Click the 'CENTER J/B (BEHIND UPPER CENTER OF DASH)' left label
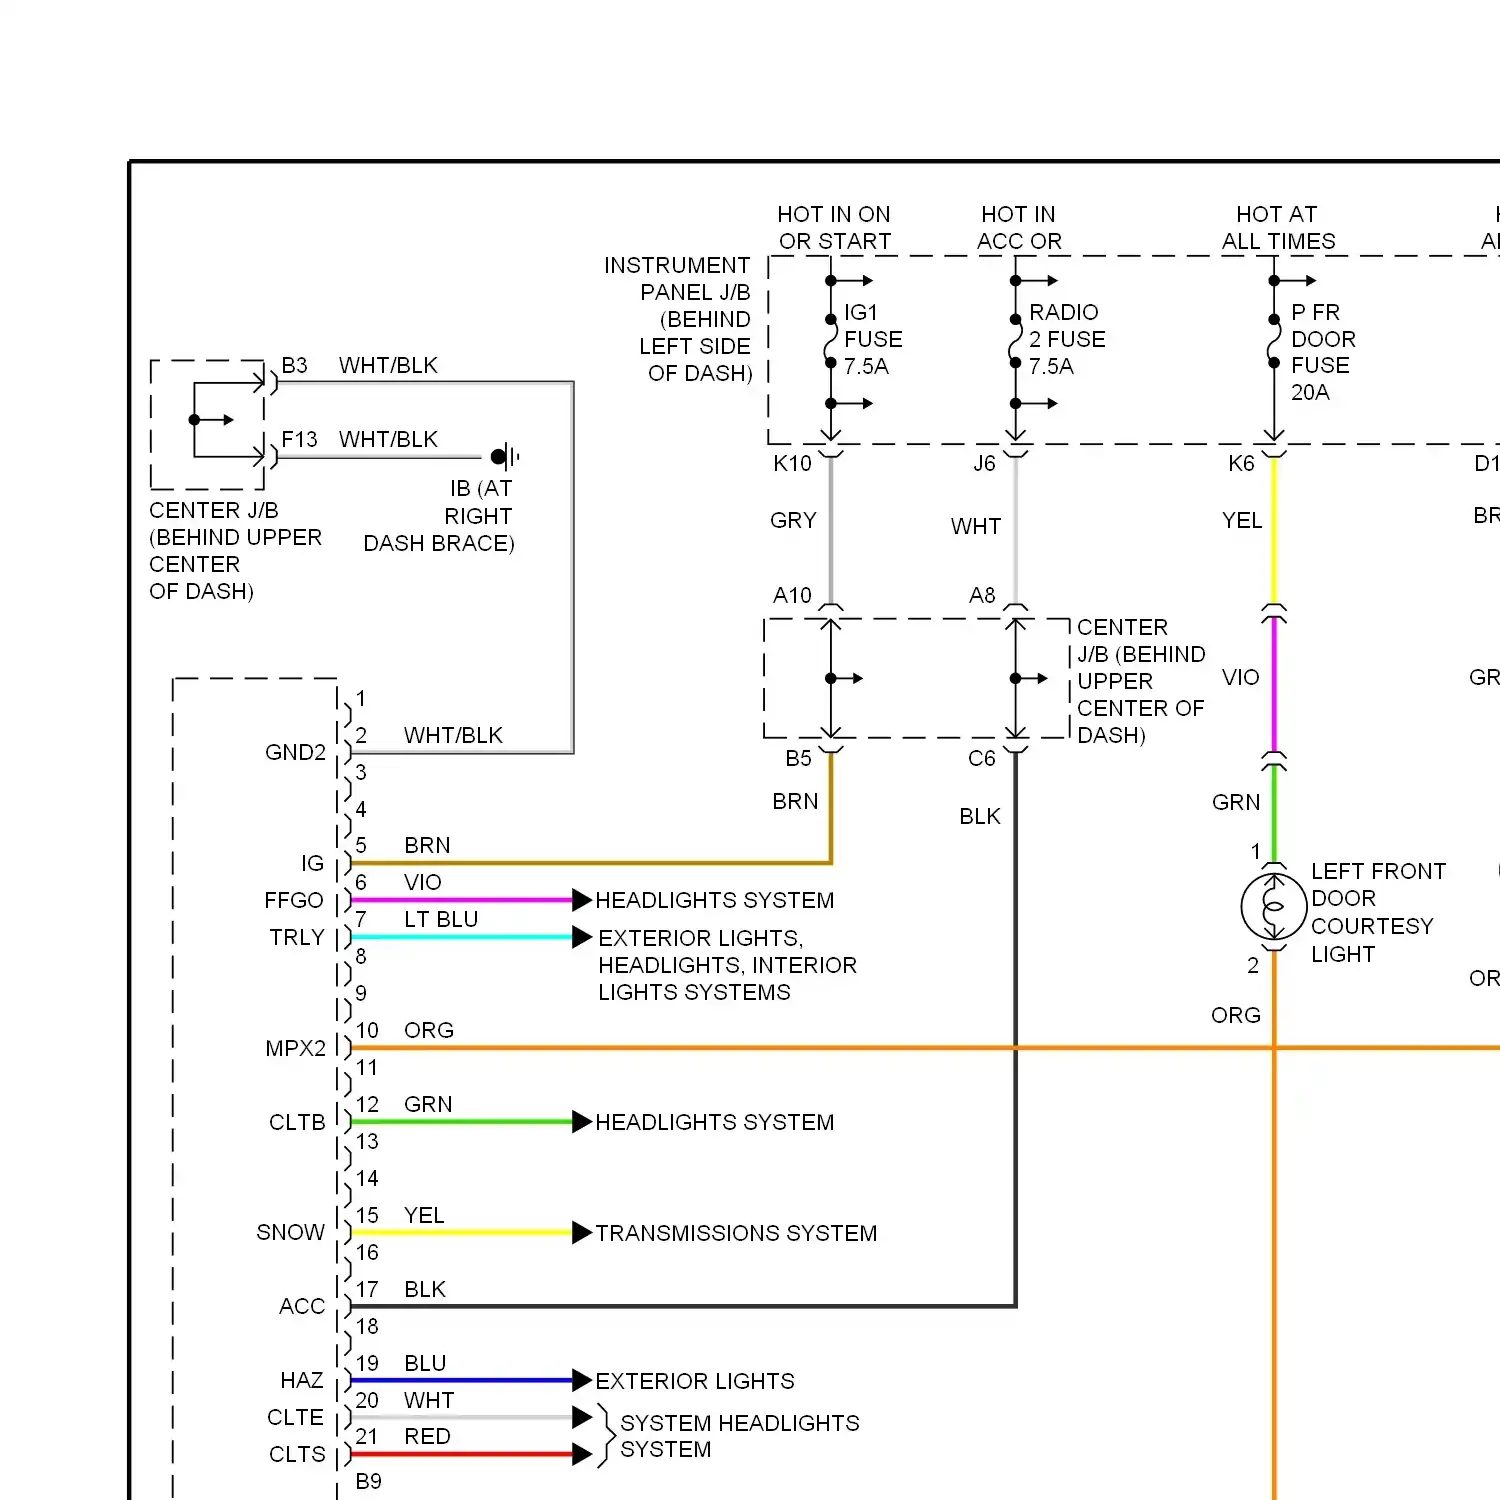Image resolution: width=1500 pixels, height=1500 pixels. point(235,551)
